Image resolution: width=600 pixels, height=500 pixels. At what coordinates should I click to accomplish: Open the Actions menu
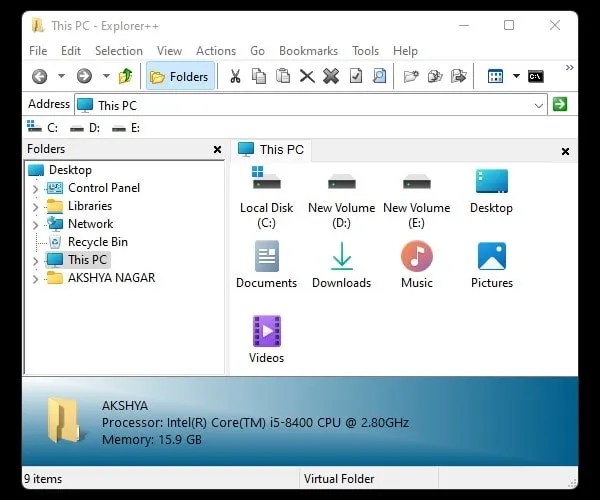point(216,51)
